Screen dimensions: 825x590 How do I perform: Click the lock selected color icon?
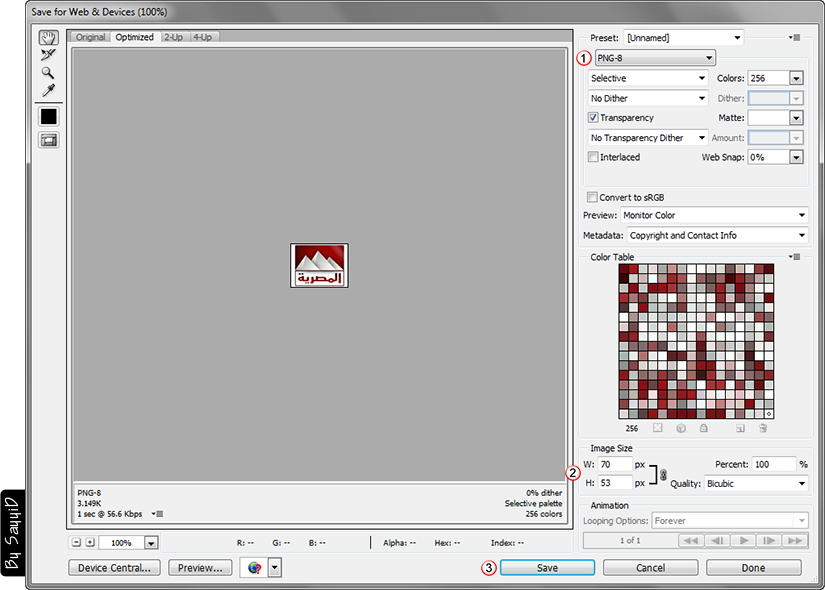click(x=703, y=428)
